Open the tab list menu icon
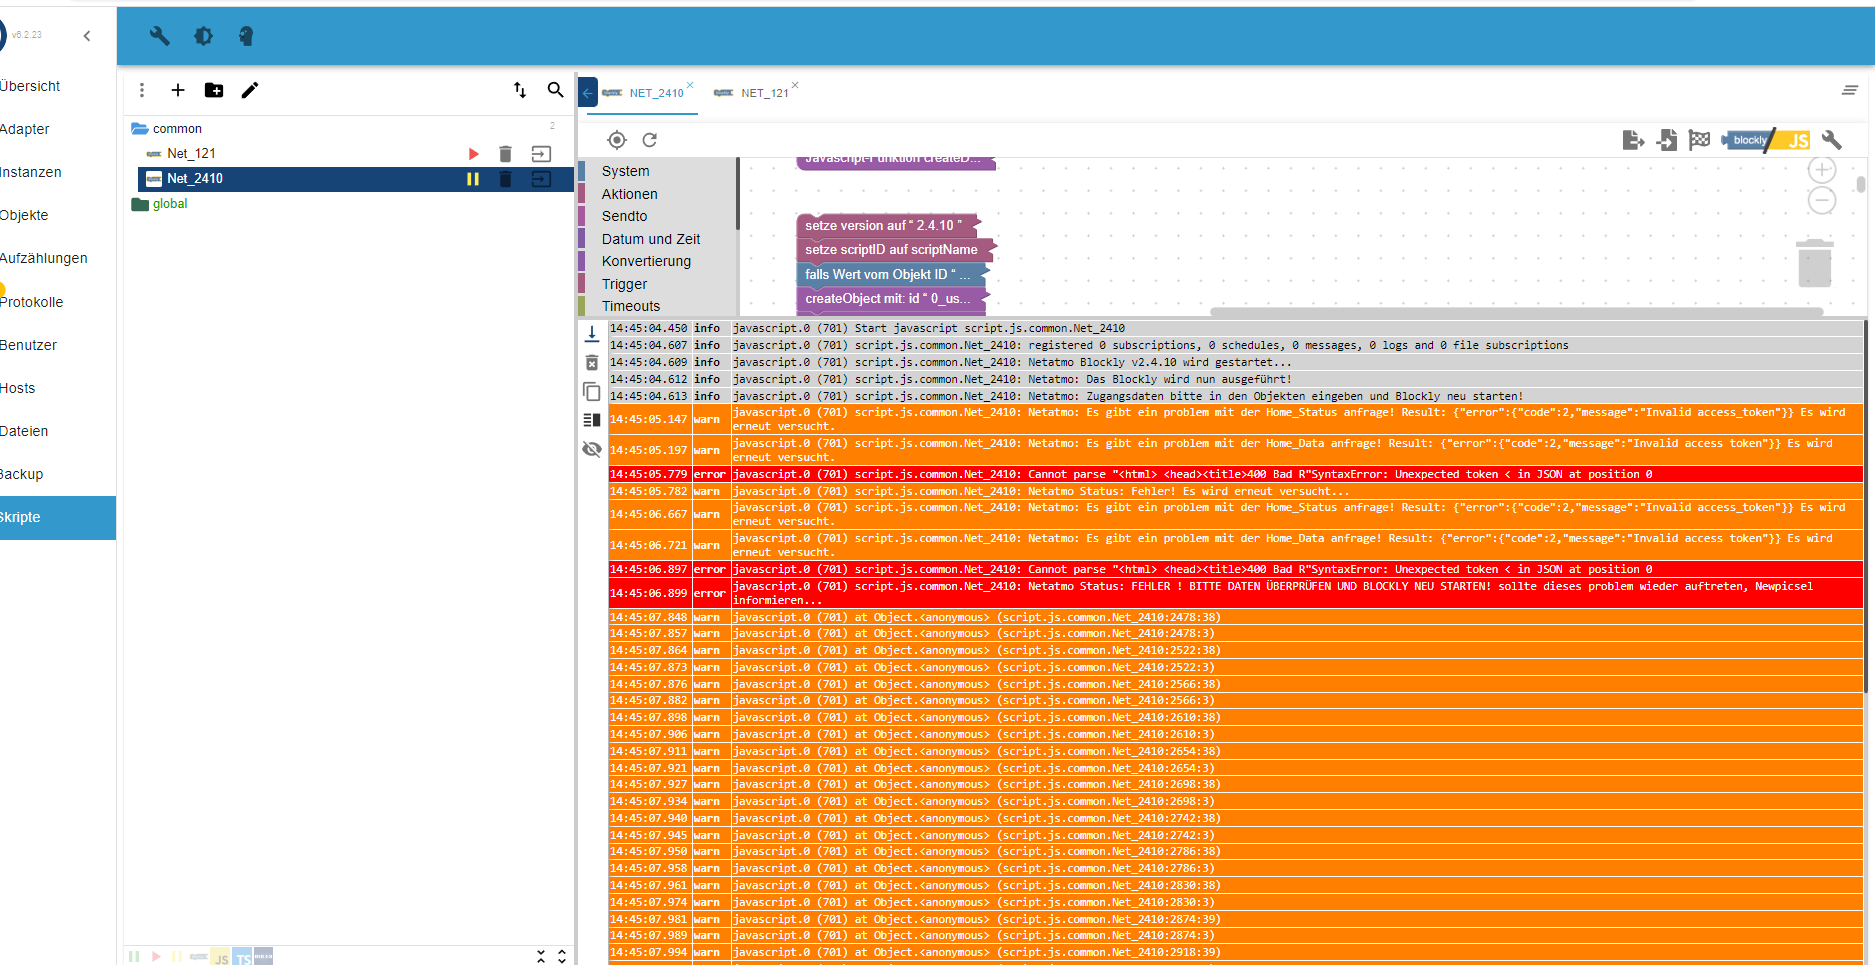Image resolution: width=1875 pixels, height=965 pixels. (1850, 90)
